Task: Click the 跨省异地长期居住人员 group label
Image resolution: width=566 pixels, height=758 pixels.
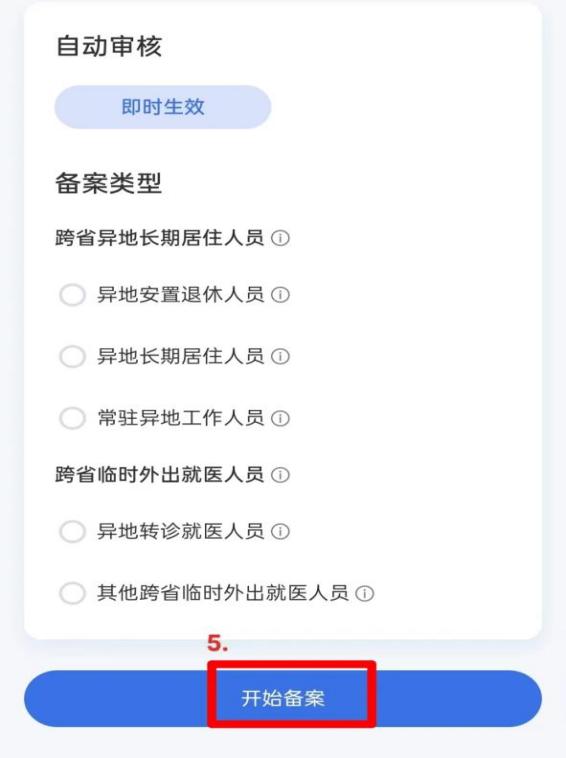Action: coord(160,238)
